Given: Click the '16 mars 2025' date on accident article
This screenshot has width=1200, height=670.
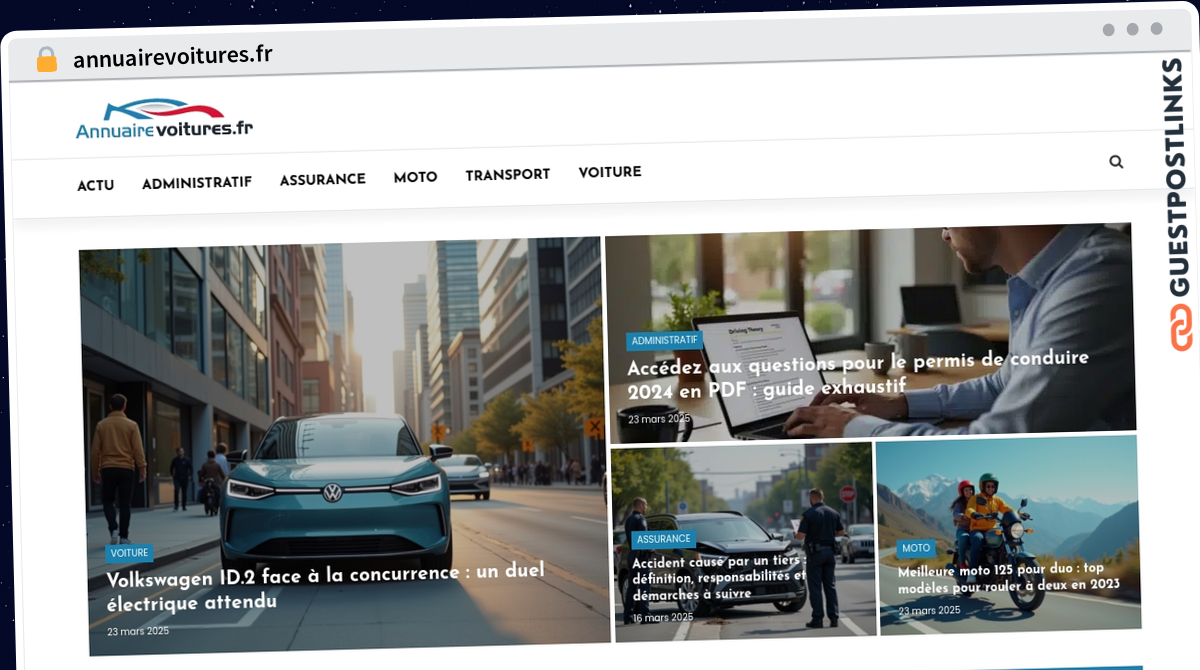Looking at the screenshot, I should point(662,617).
